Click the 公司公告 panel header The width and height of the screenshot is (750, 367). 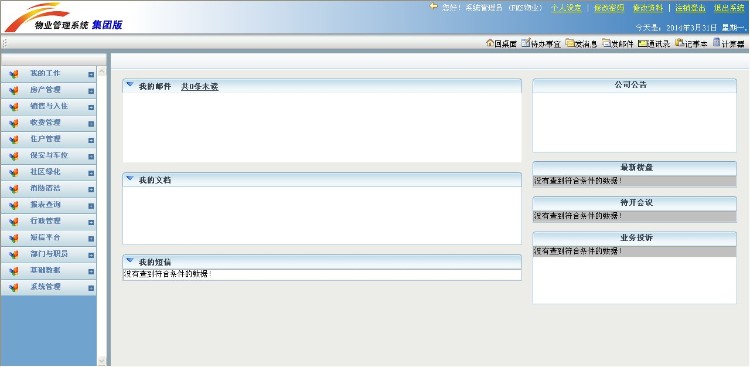(x=634, y=85)
